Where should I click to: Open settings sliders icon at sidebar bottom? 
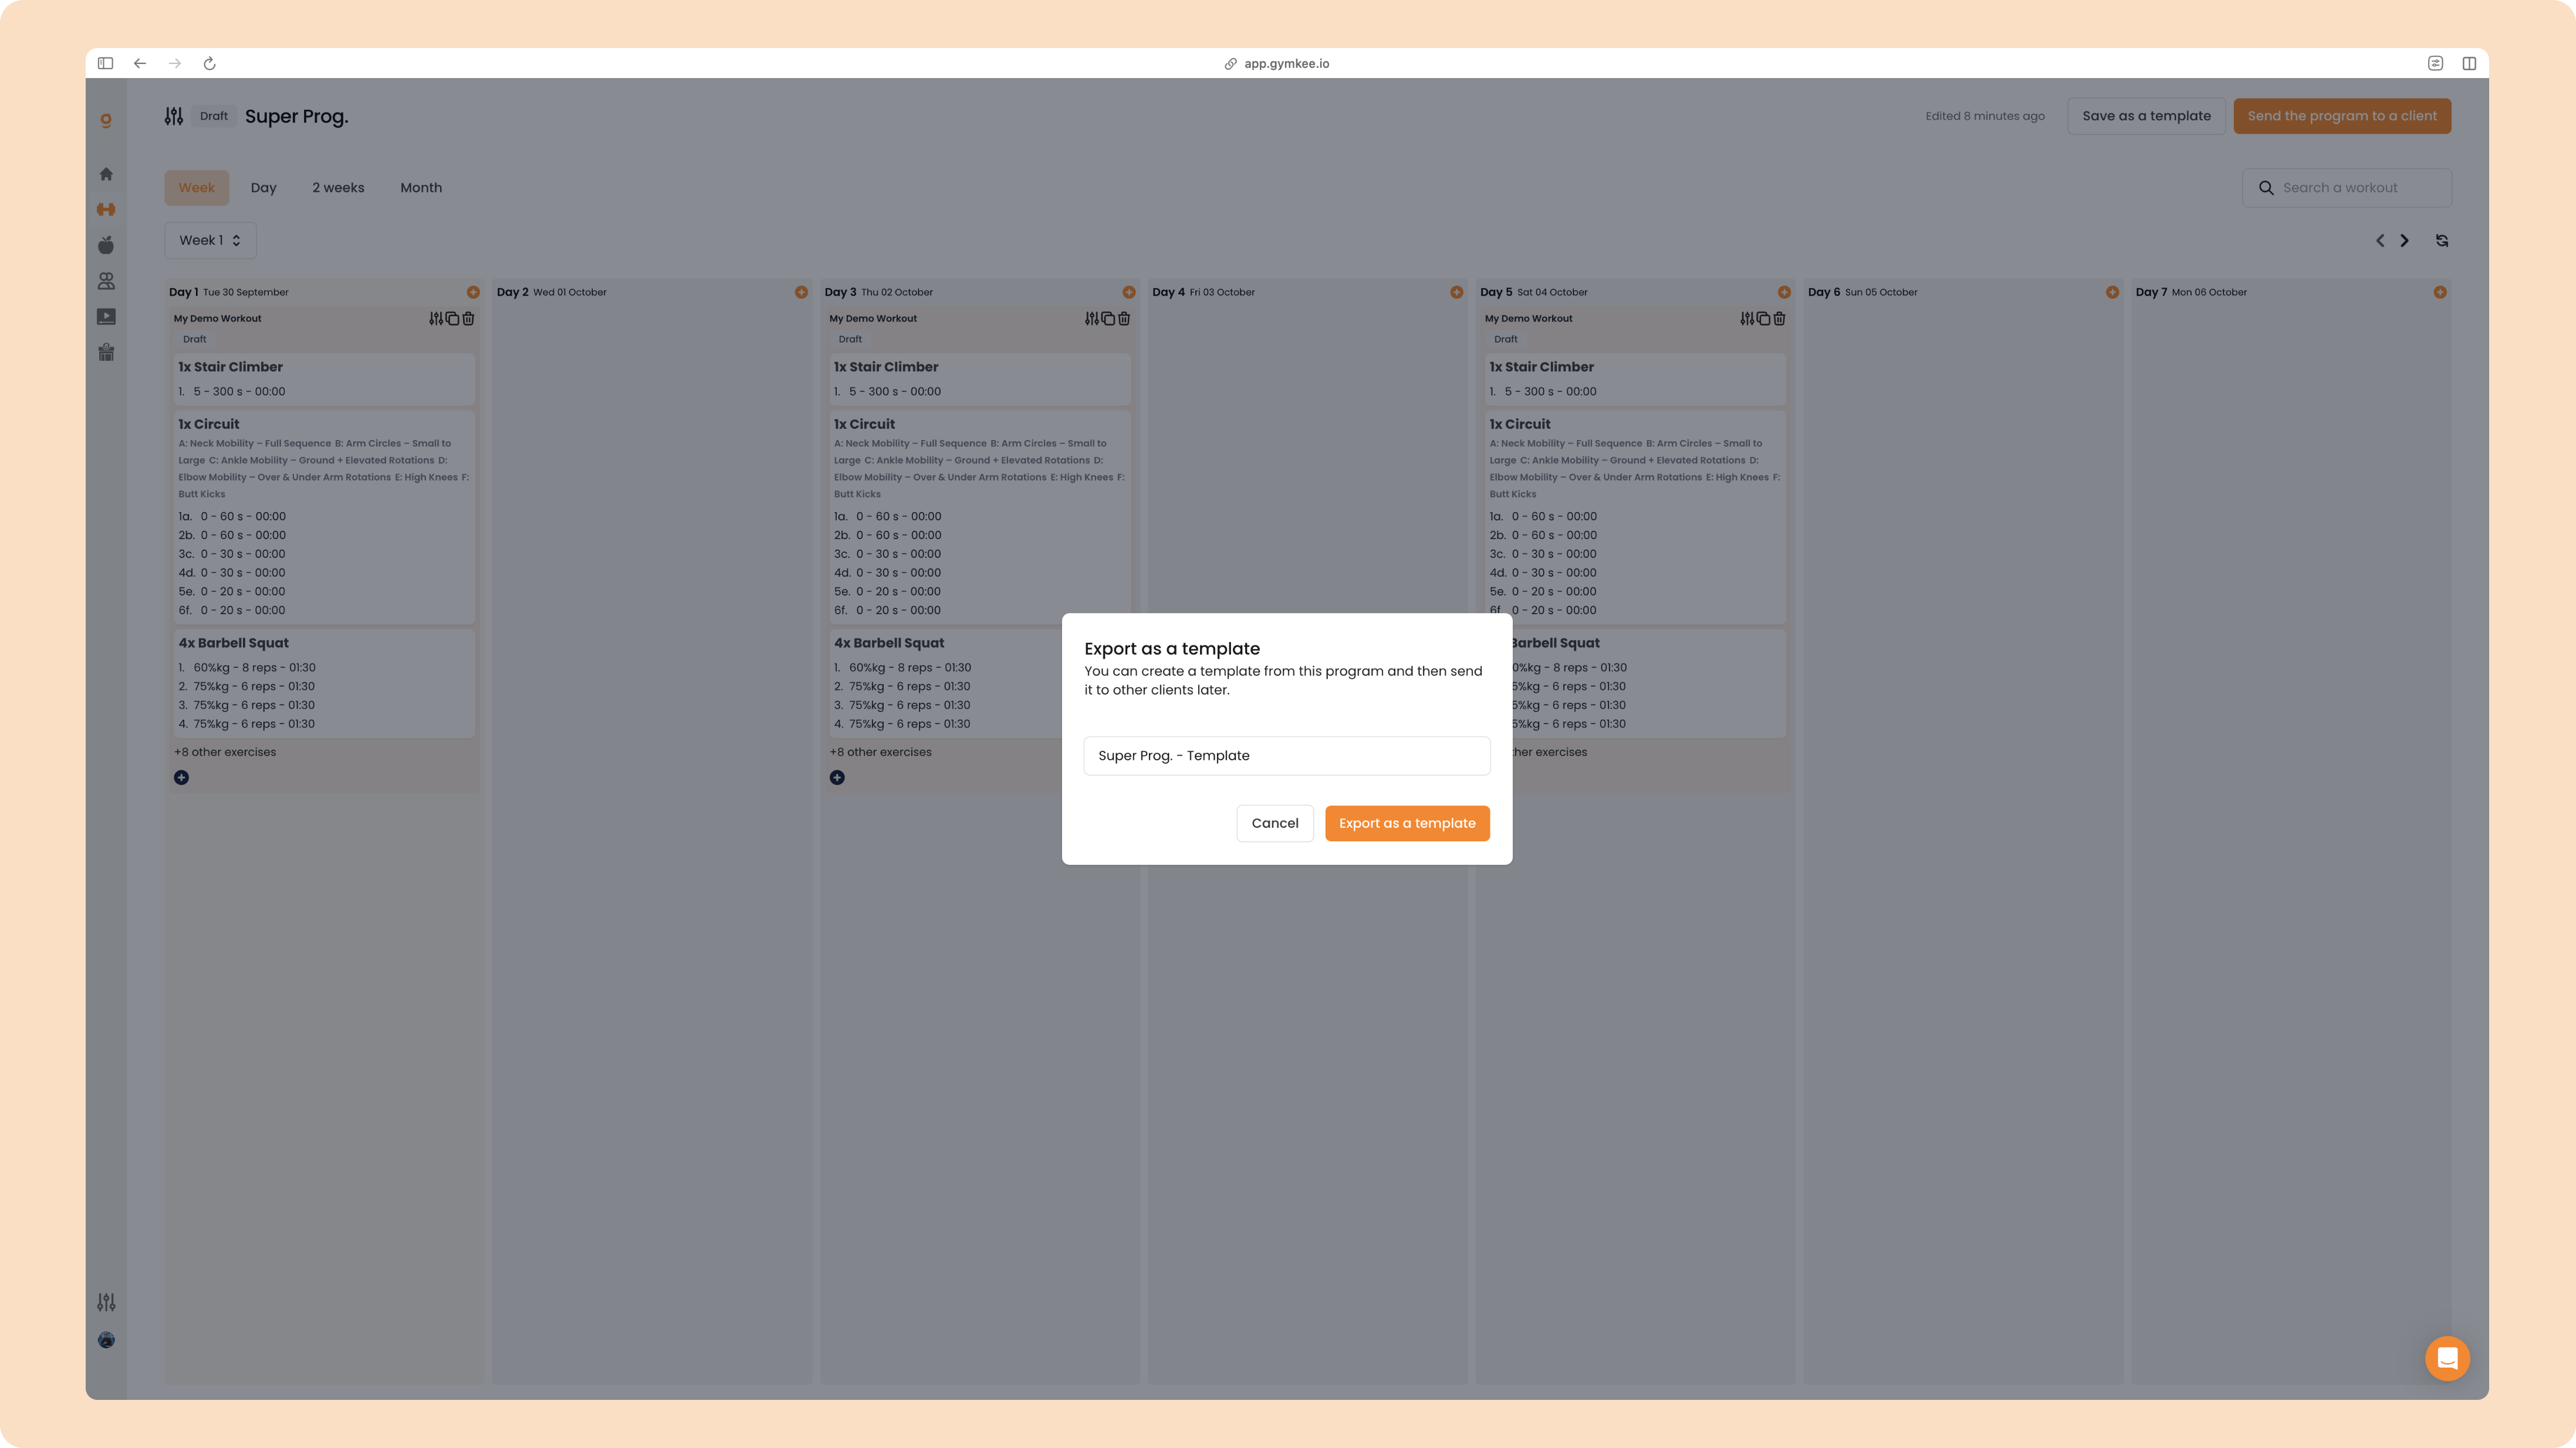point(106,1302)
